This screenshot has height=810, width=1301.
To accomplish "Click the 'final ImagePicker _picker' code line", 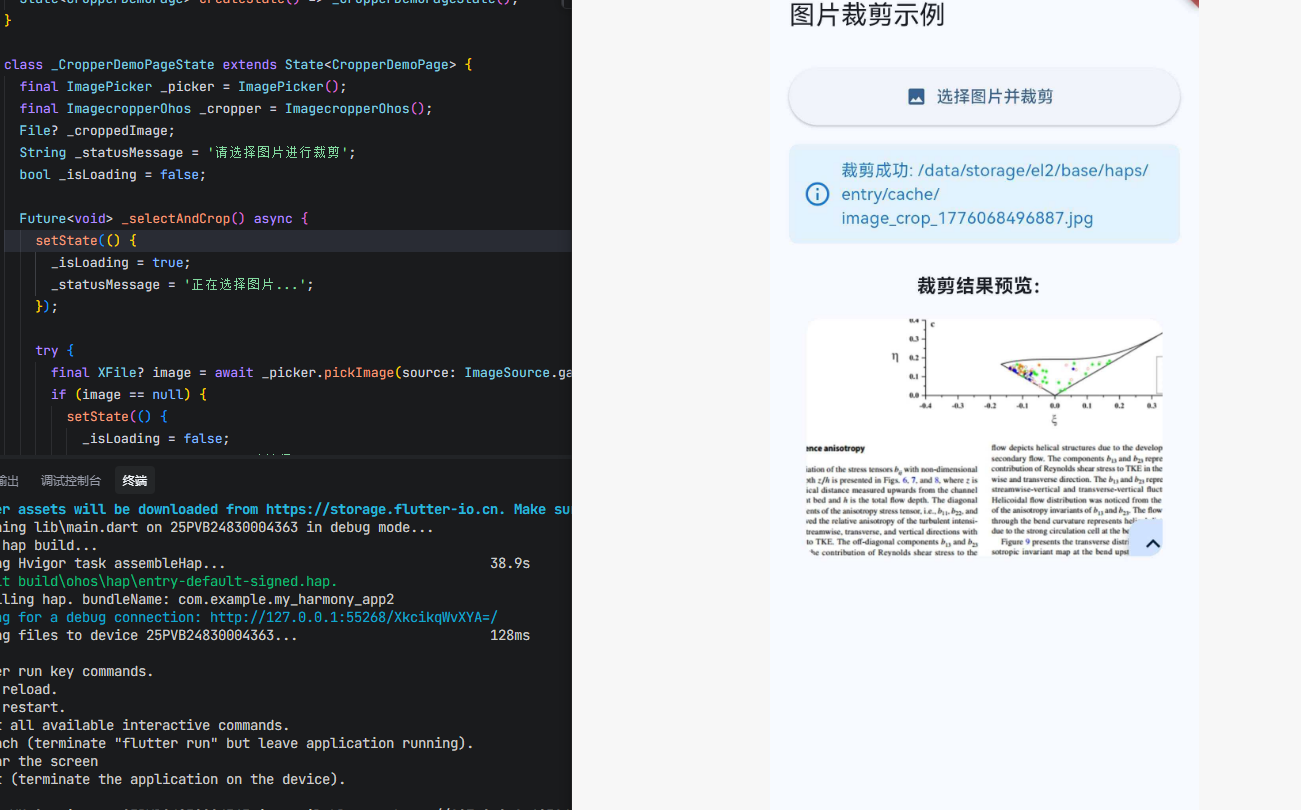I will 183,87.
